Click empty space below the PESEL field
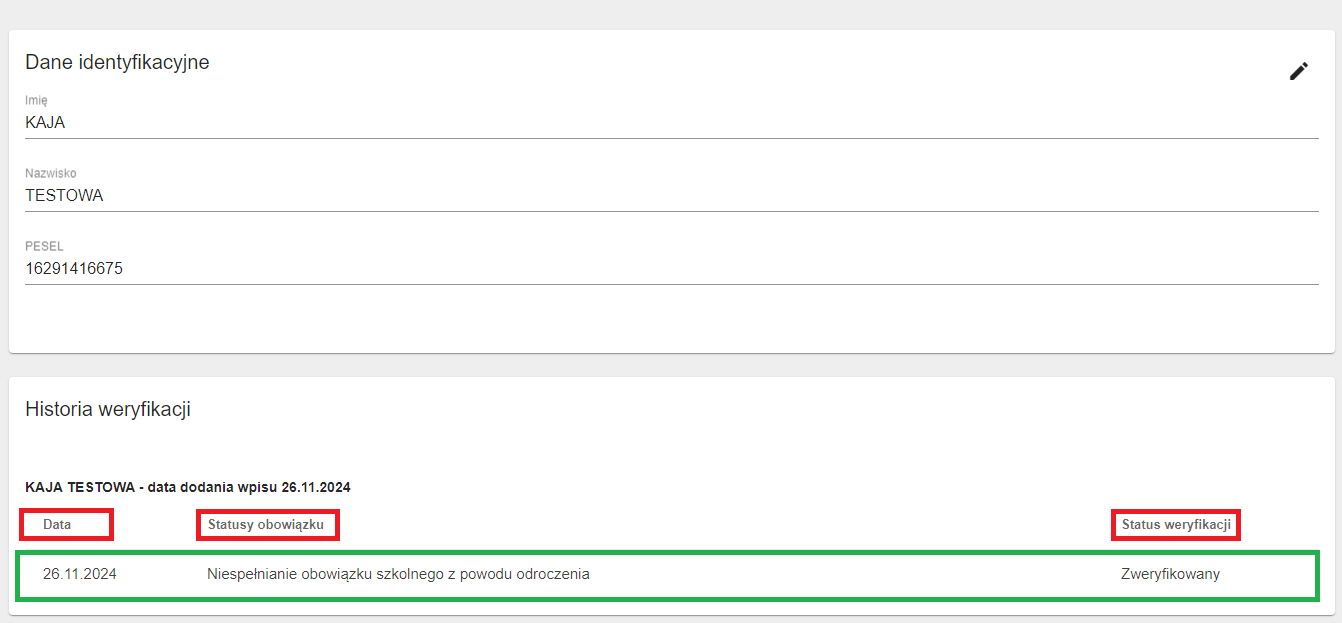The height and width of the screenshot is (623, 1342). pos(600,320)
